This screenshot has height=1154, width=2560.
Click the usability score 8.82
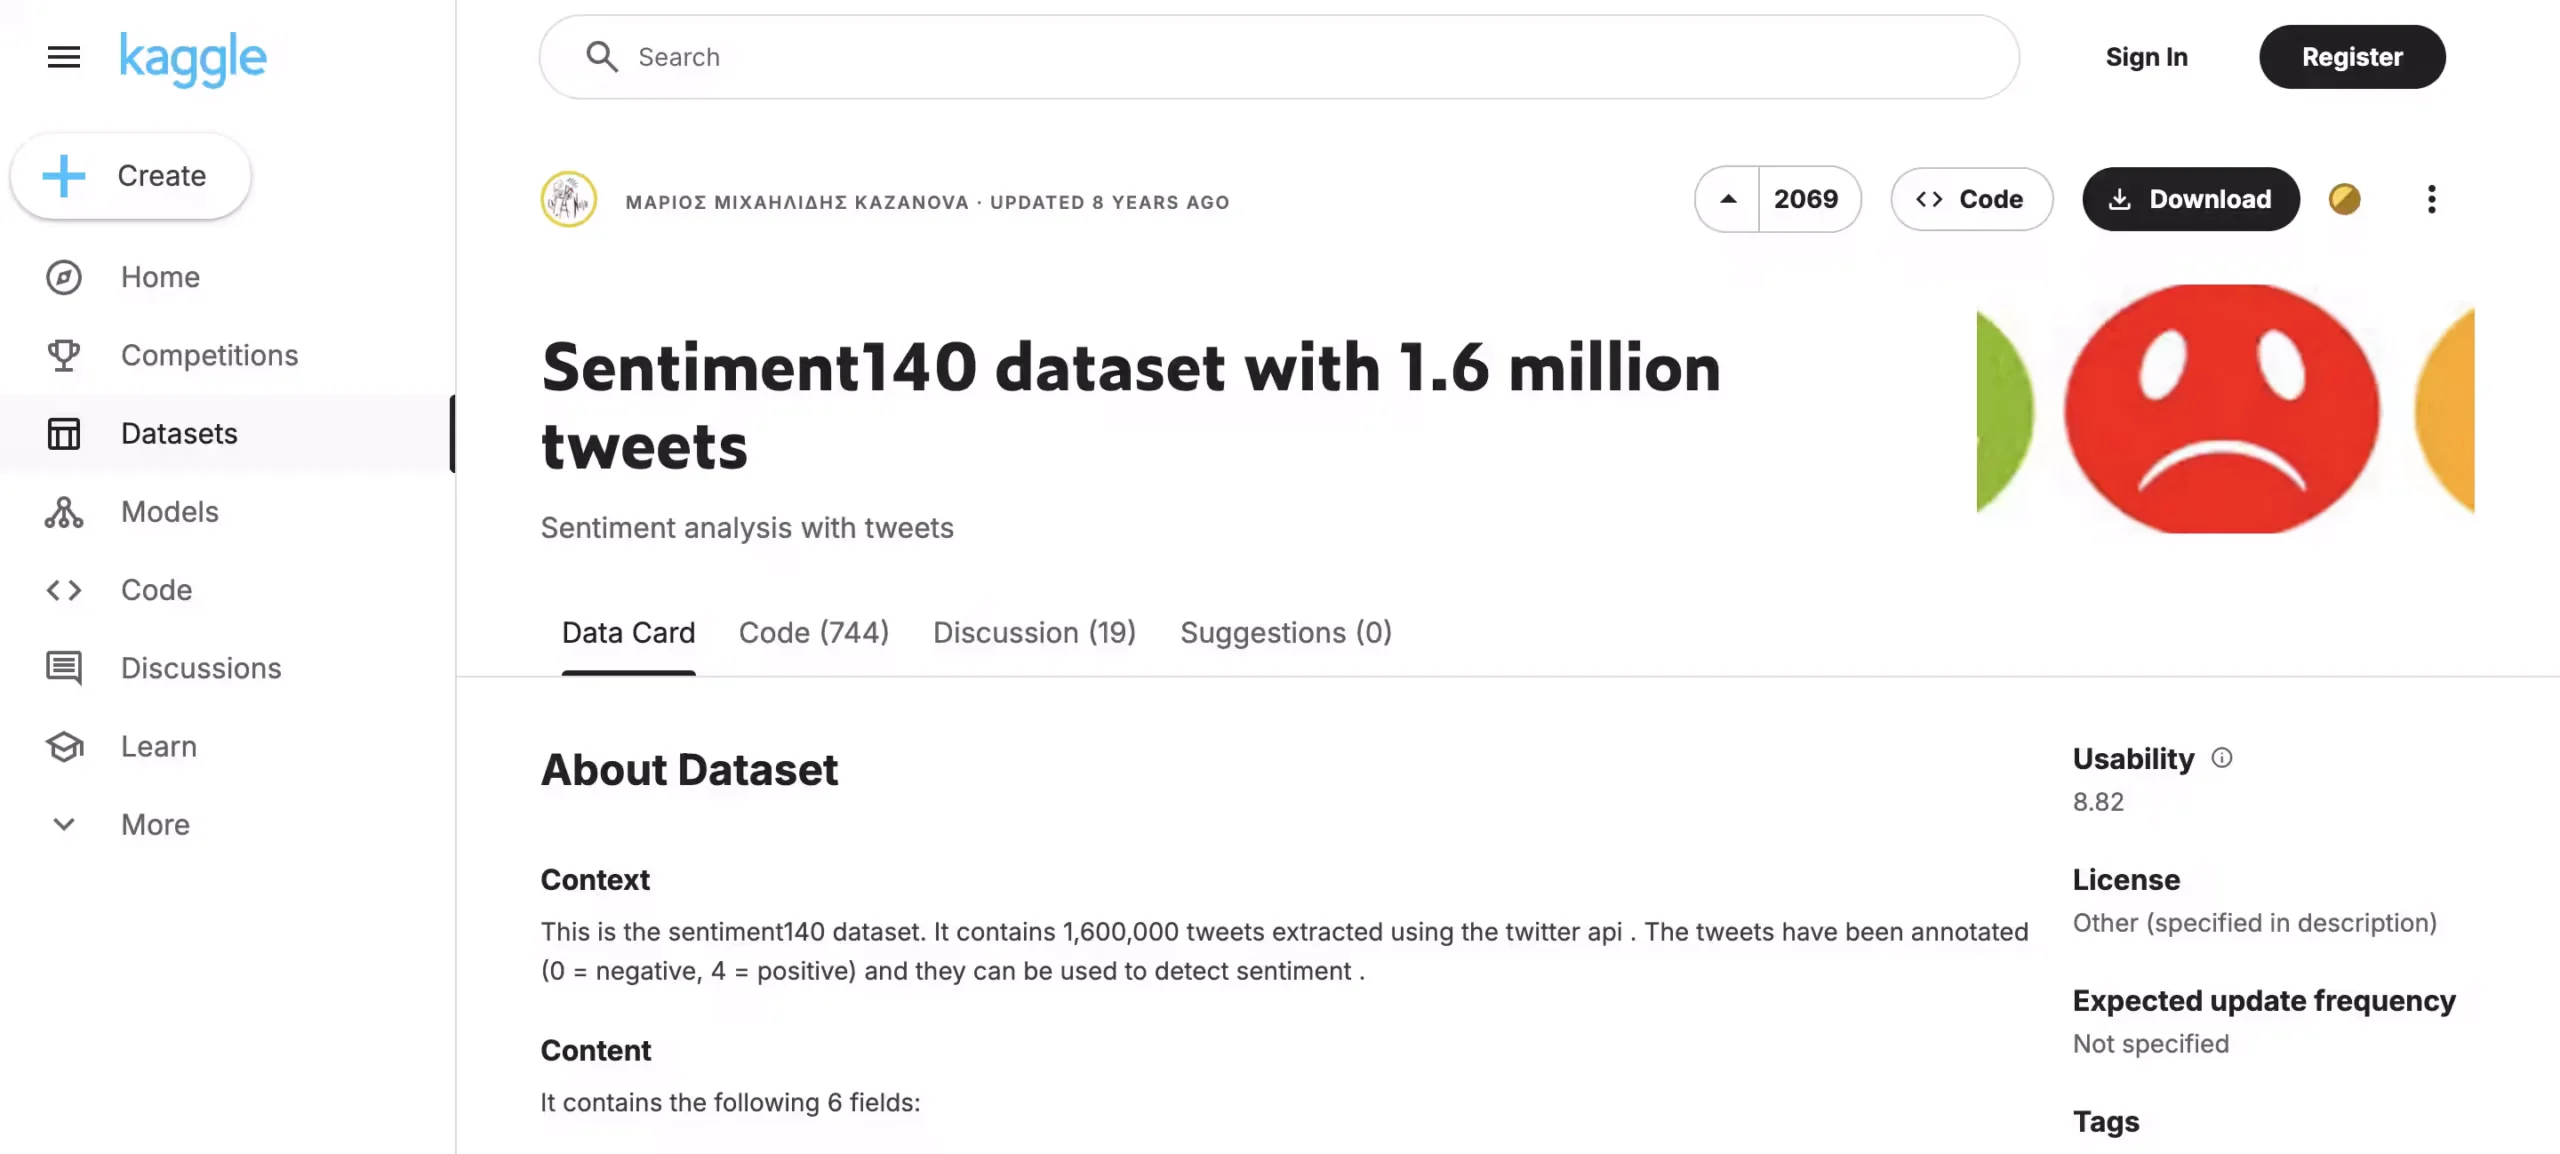pyautogui.click(x=2098, y=802)
